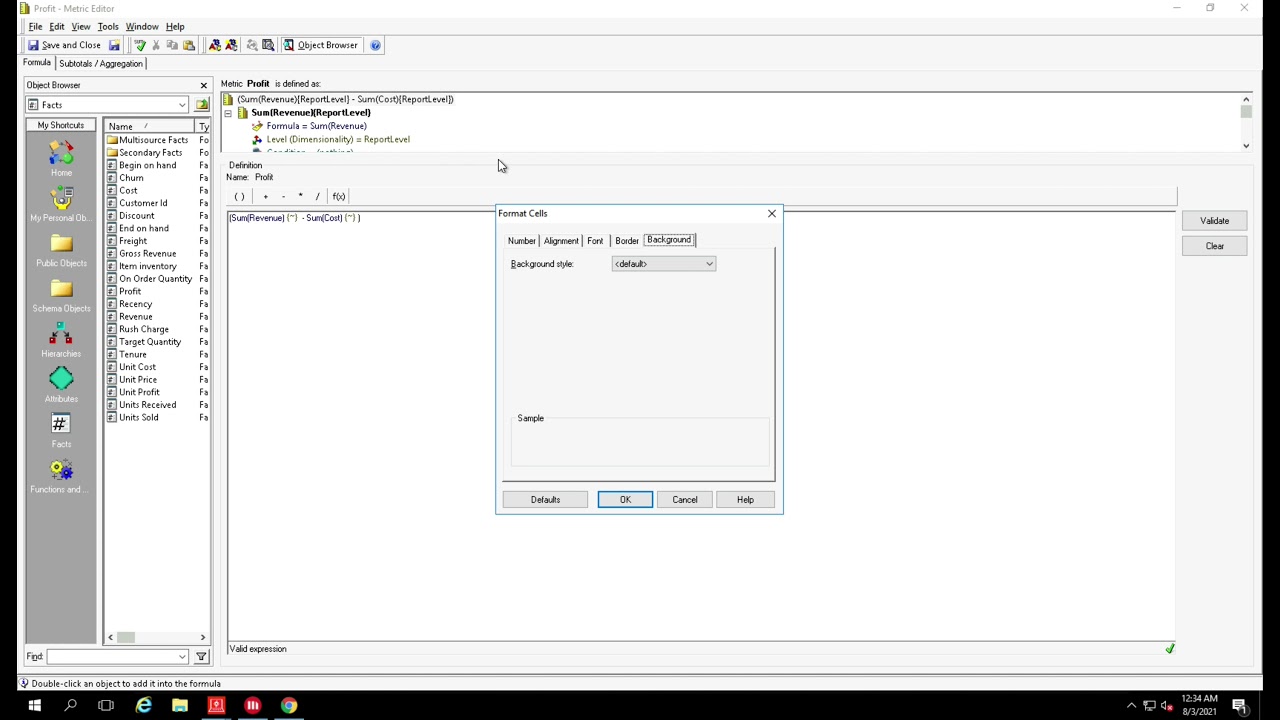Close the Format Cells dialog
Viewport: 1280px width, 720px height.
(x=772, y=213)
